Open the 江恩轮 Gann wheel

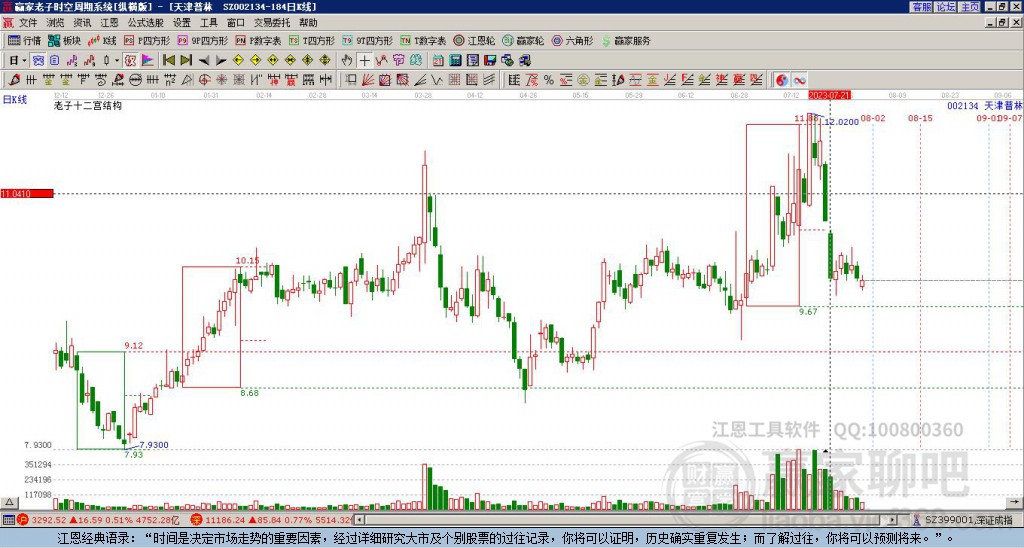pos(473,40)
